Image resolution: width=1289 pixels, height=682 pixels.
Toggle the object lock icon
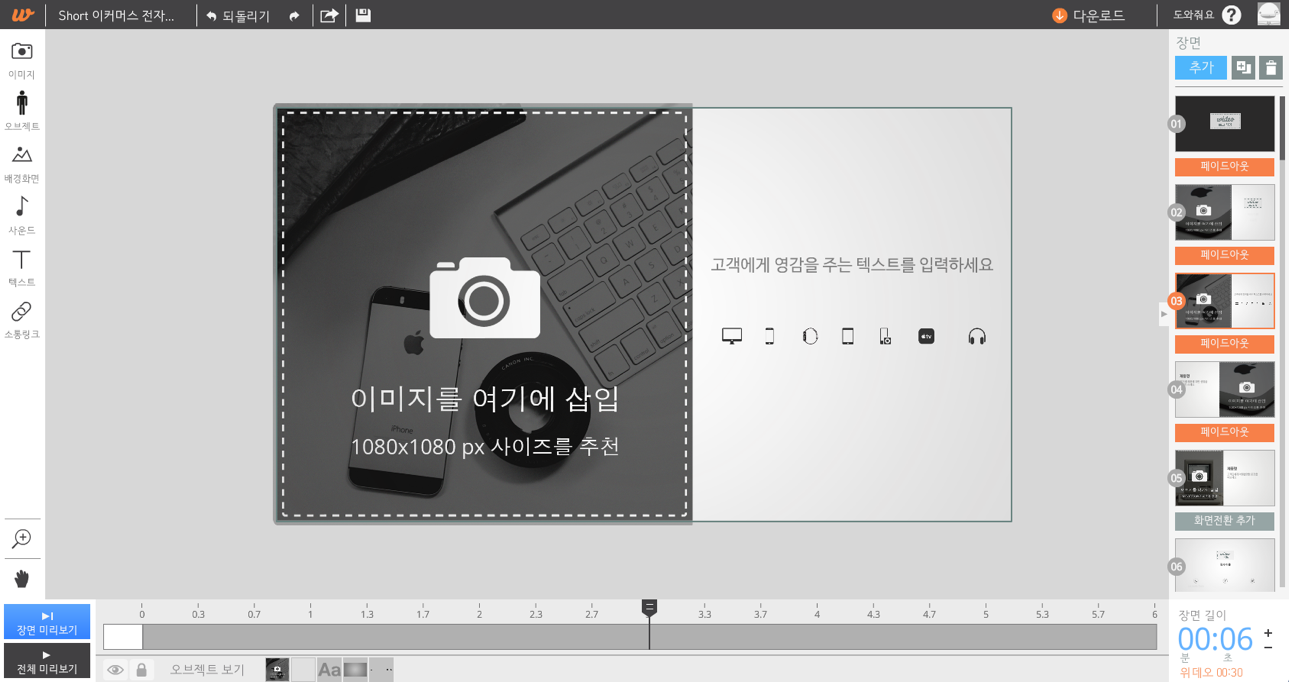click(x=142, y=670)
